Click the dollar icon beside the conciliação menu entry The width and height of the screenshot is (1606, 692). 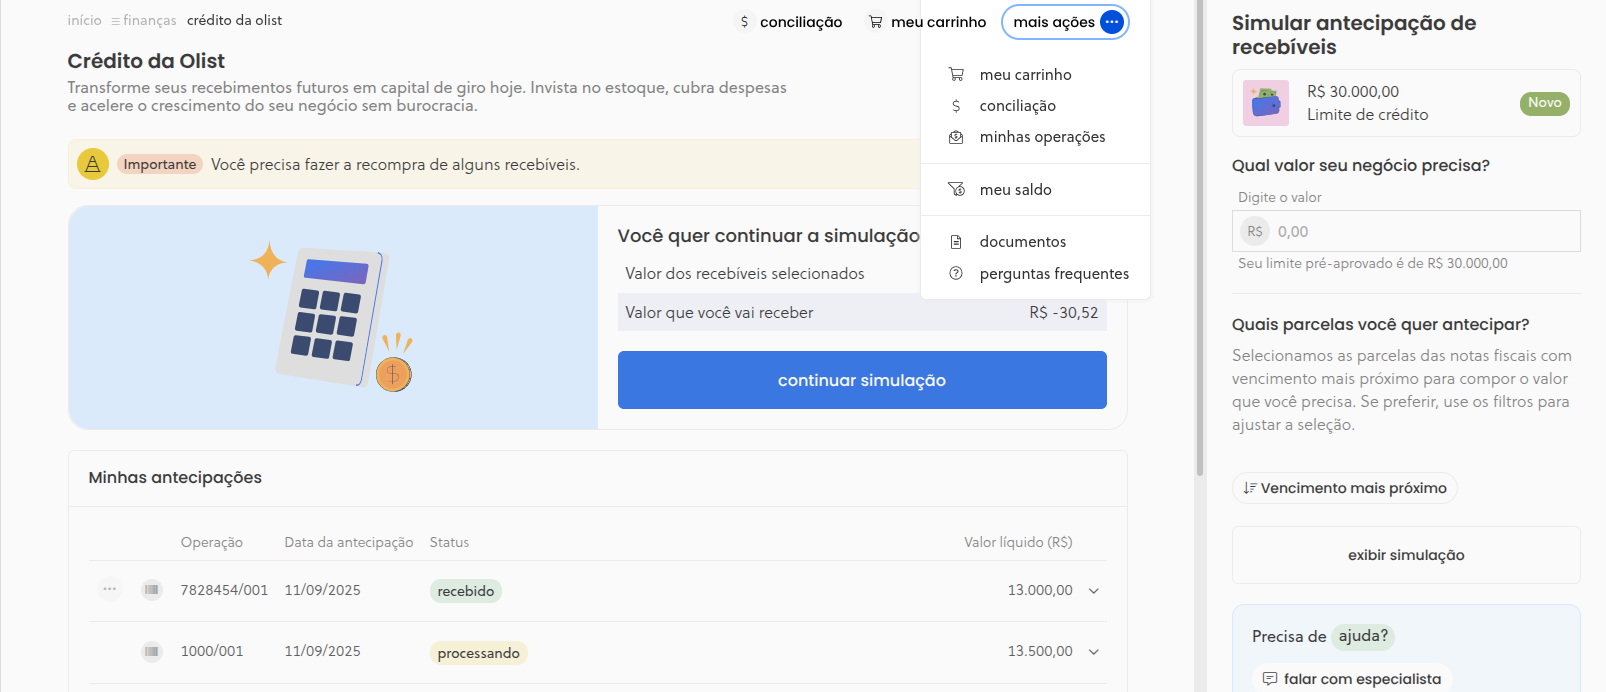click(x=956, y=106)
